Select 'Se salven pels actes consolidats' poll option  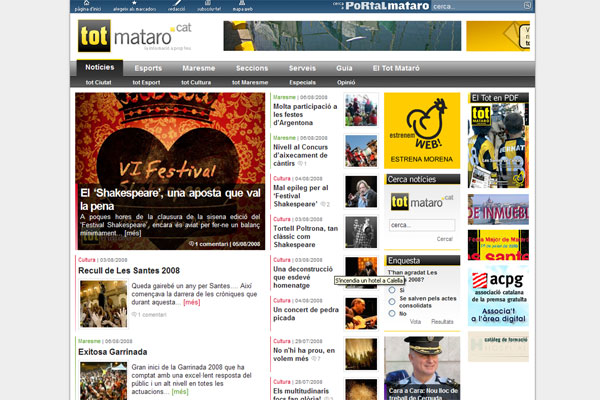click(x=391, y=301)
